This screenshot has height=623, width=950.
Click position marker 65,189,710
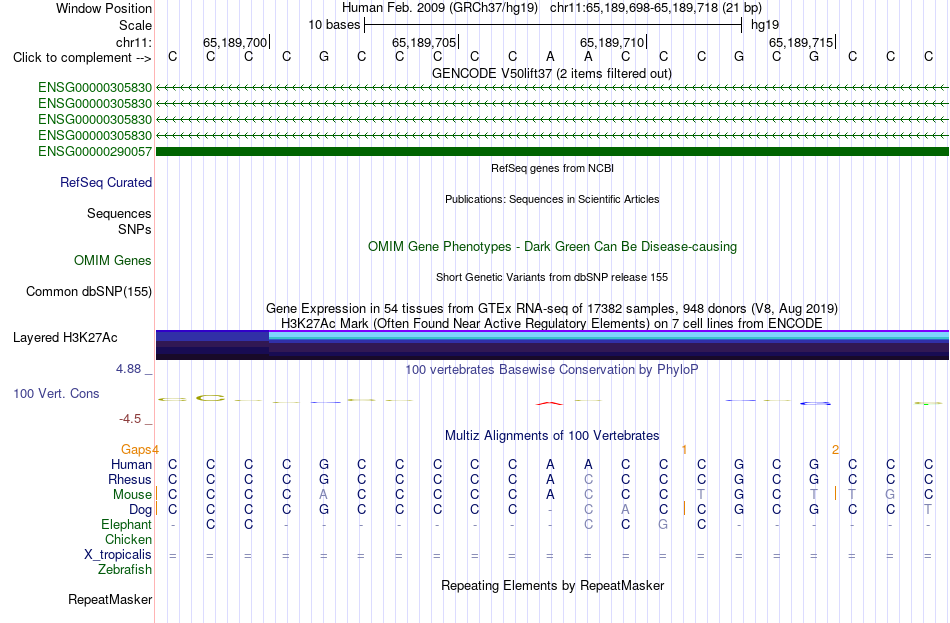coord(612,42)
